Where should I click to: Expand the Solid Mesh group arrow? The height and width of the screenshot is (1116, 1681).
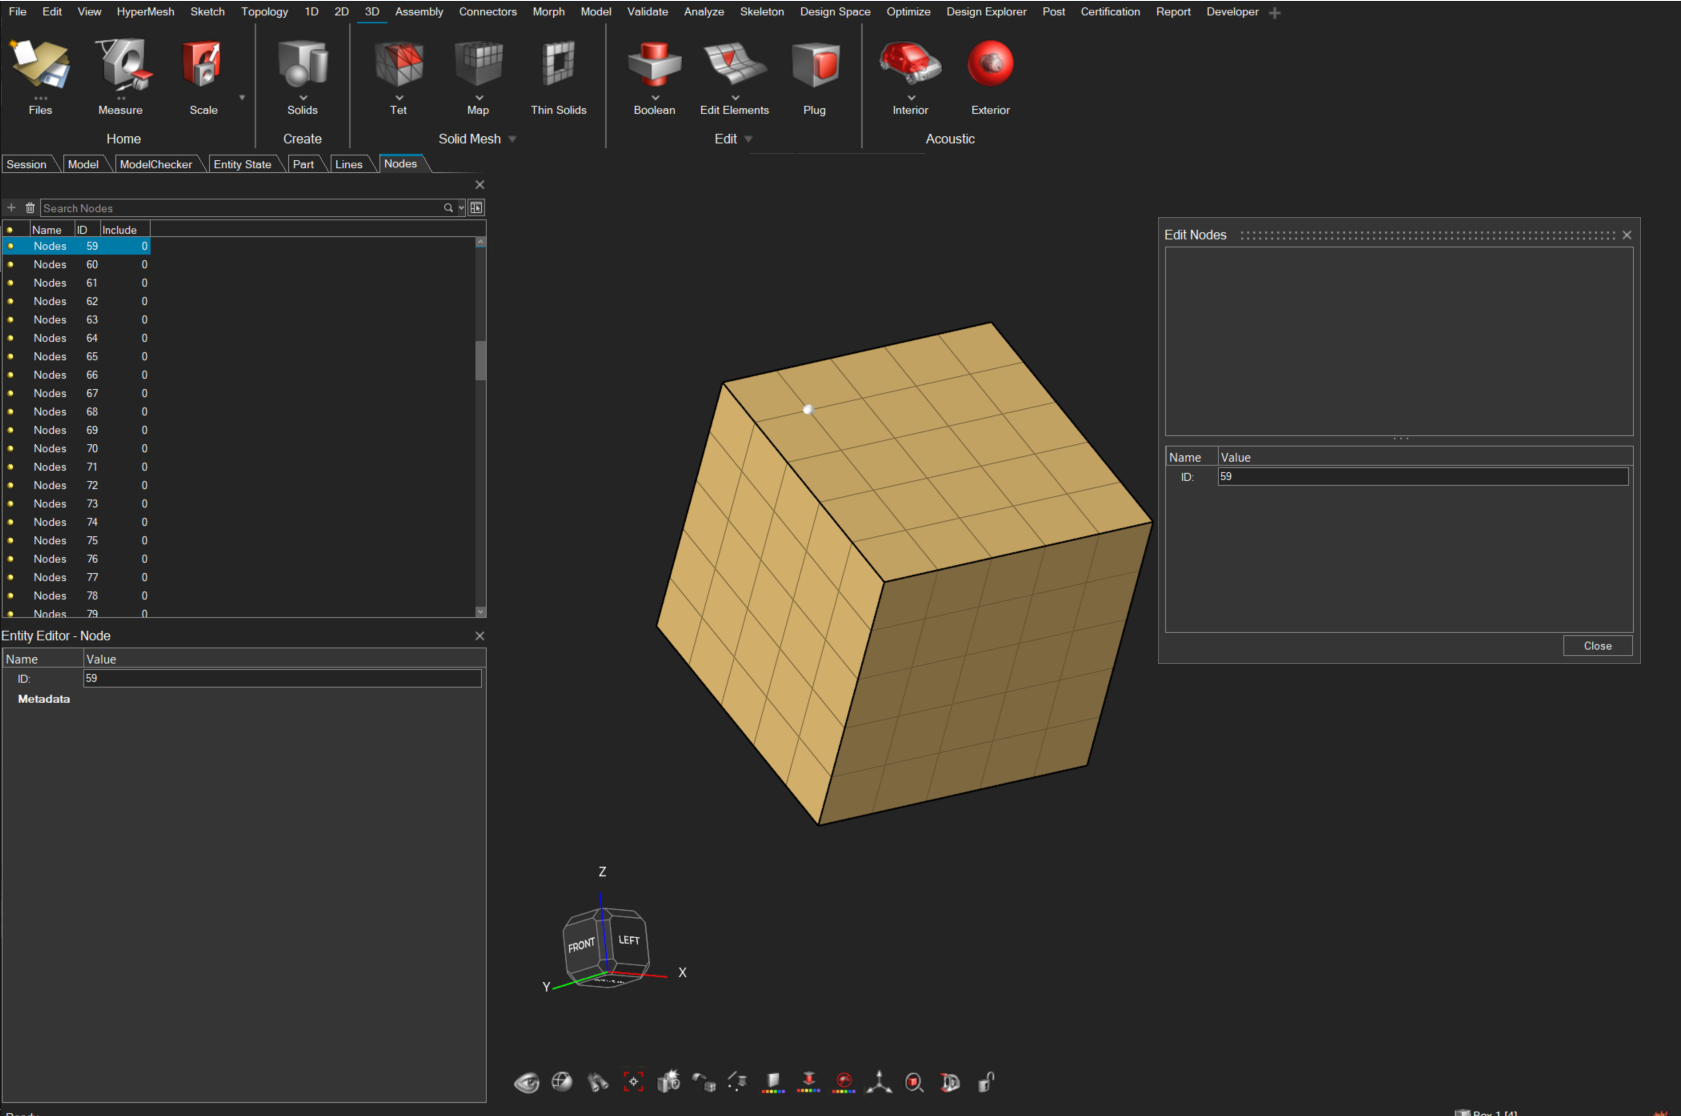coord(512,139)
